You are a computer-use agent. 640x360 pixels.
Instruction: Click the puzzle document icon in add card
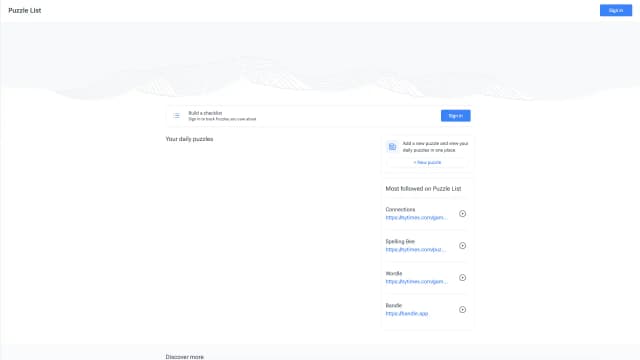coord(392,147)
